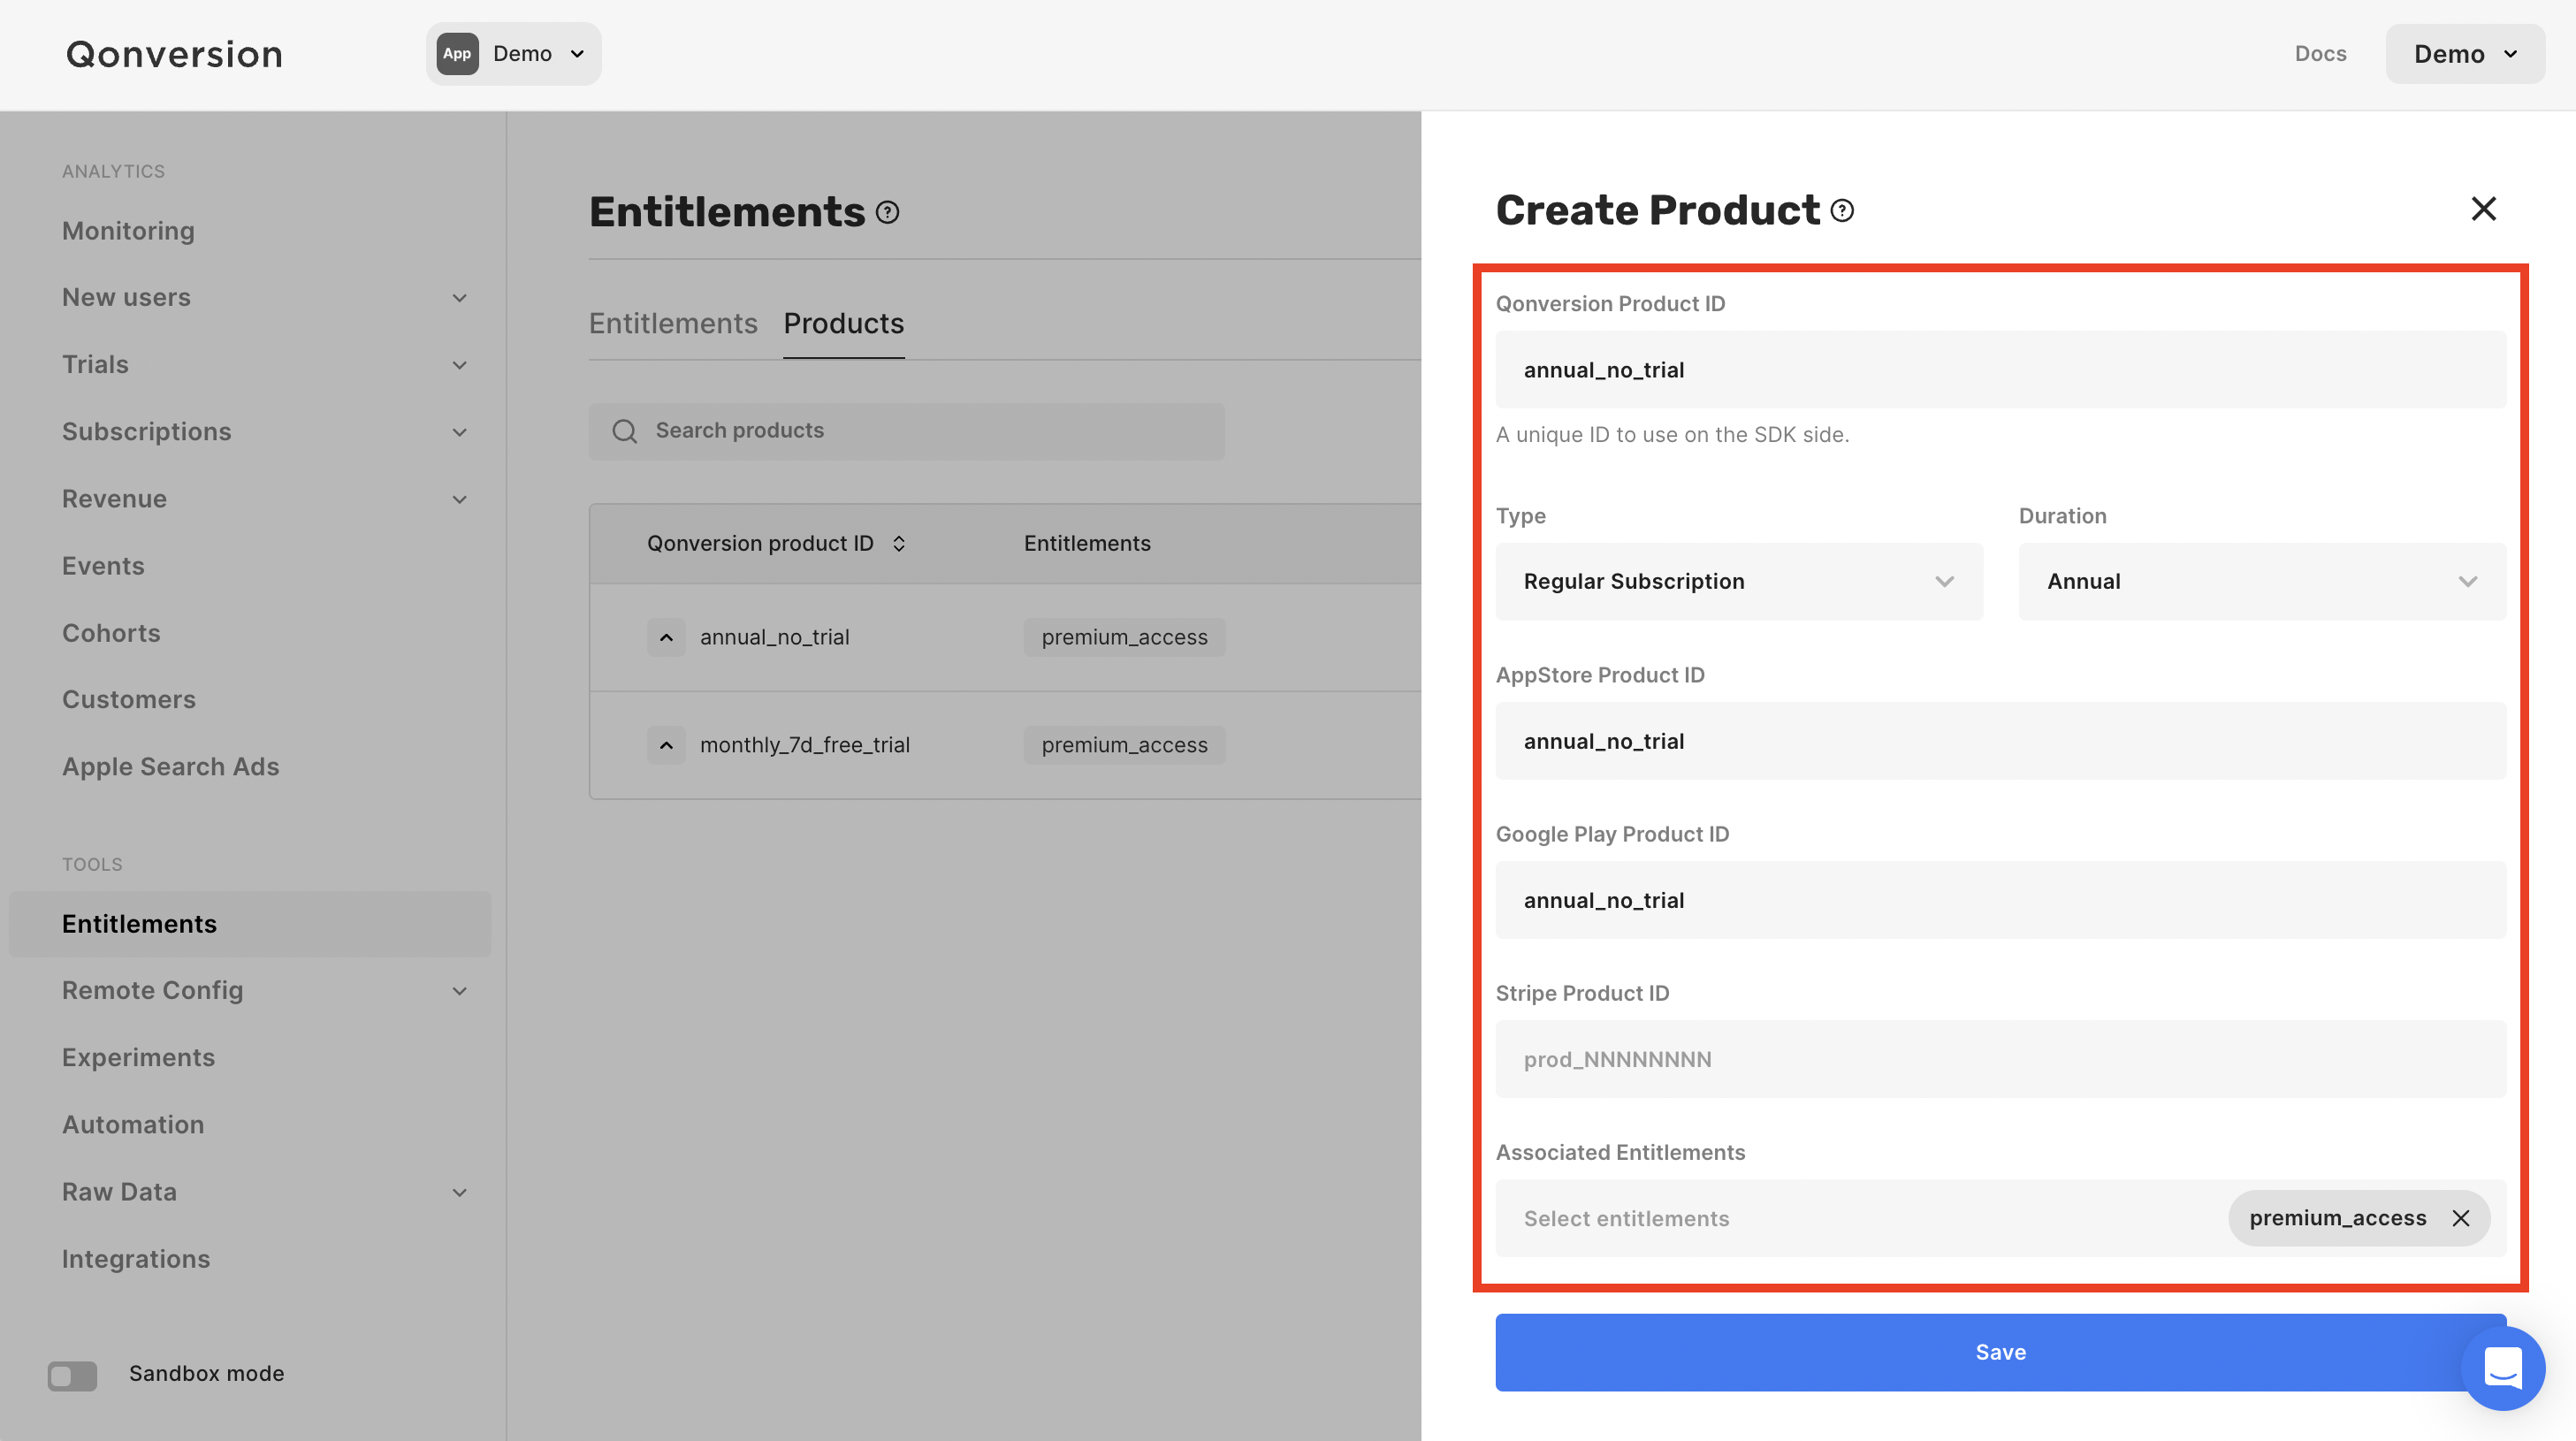The height and width of the screenshot is (1441, 2576).
Task: Expand the Revenue sidebar section
Action: coord(459,499)
